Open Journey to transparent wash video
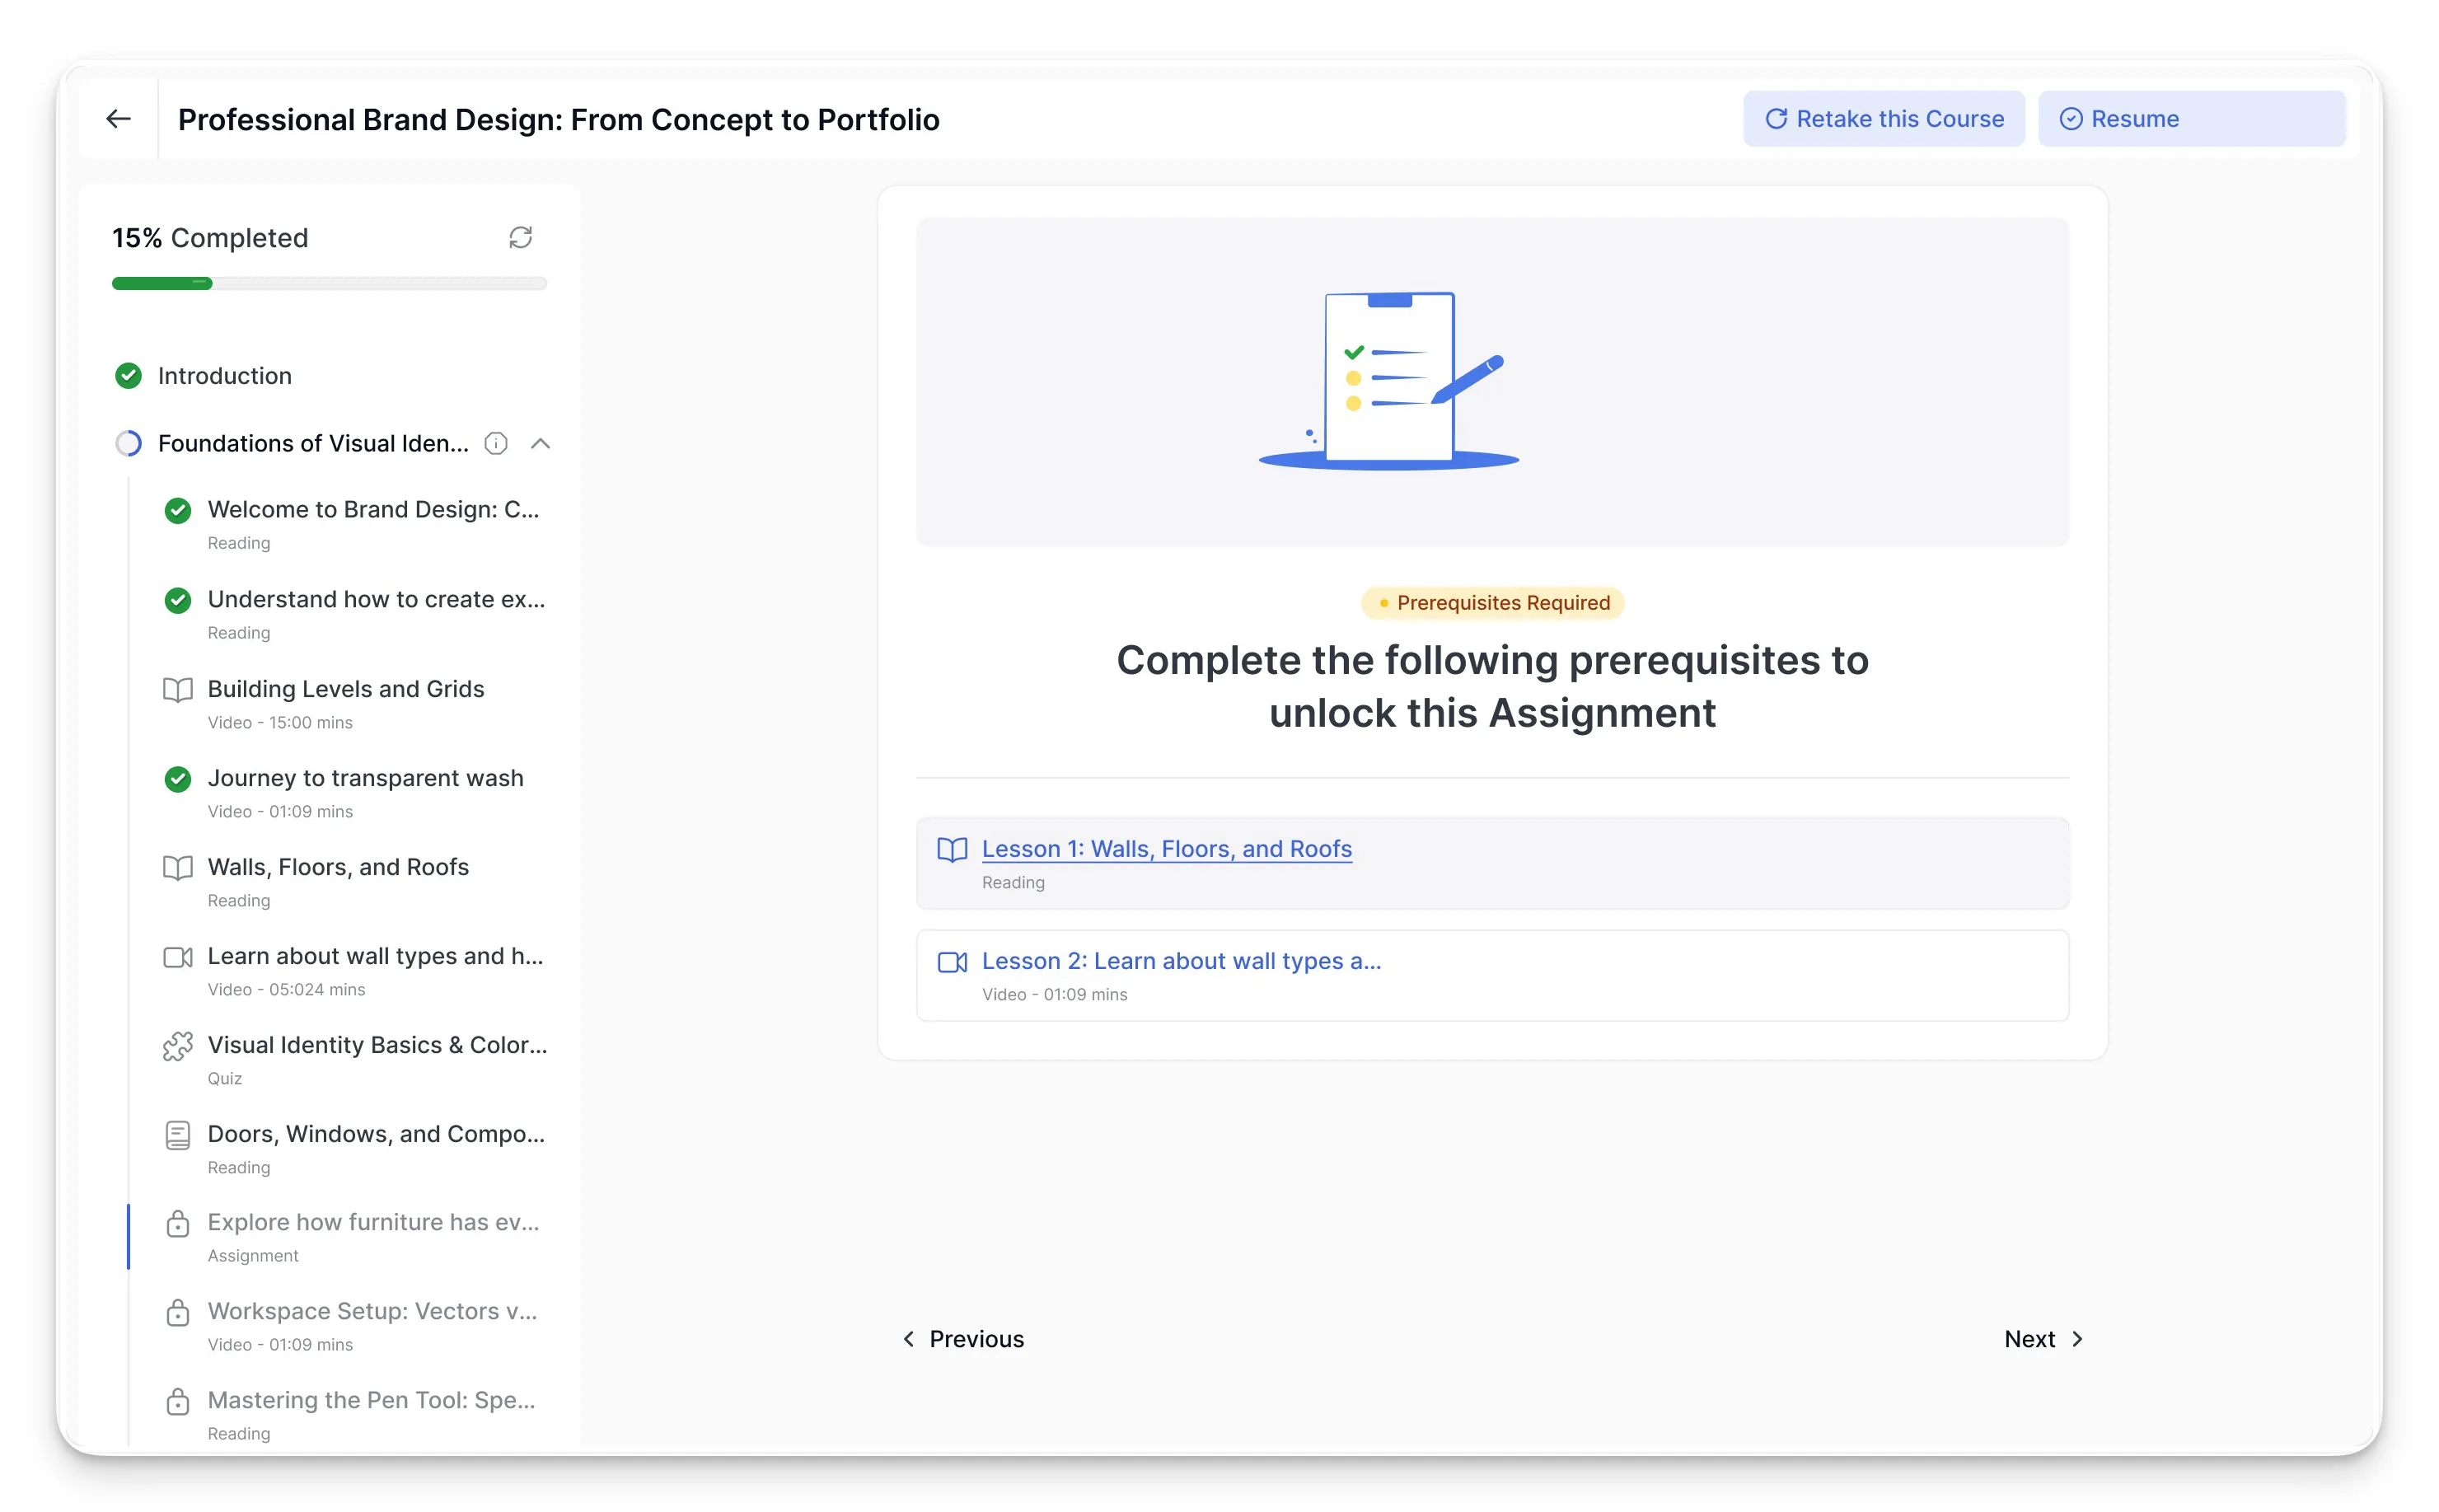 coord(365,779)
